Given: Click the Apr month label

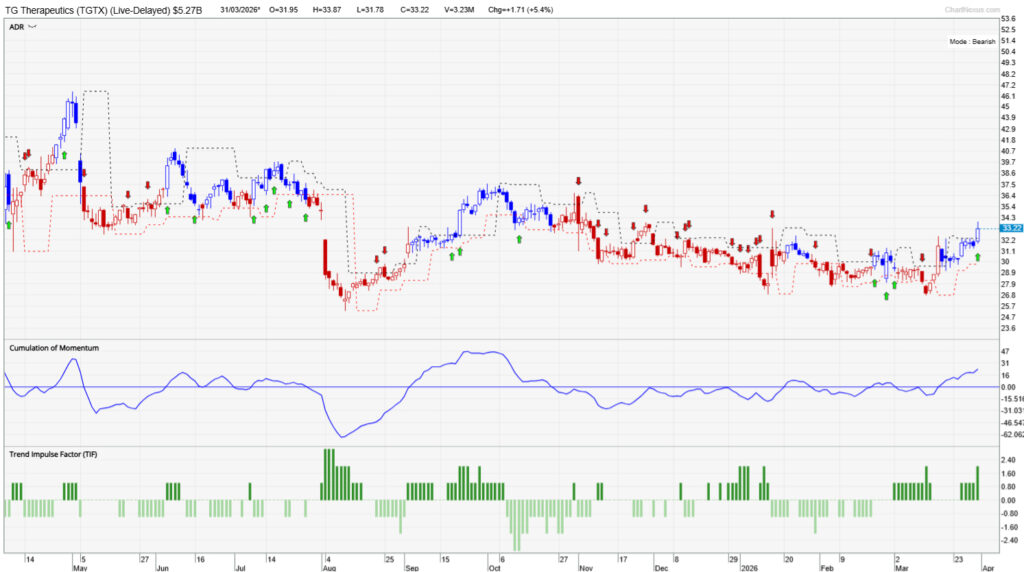Looking at the screenshot, I should [988, 568].
